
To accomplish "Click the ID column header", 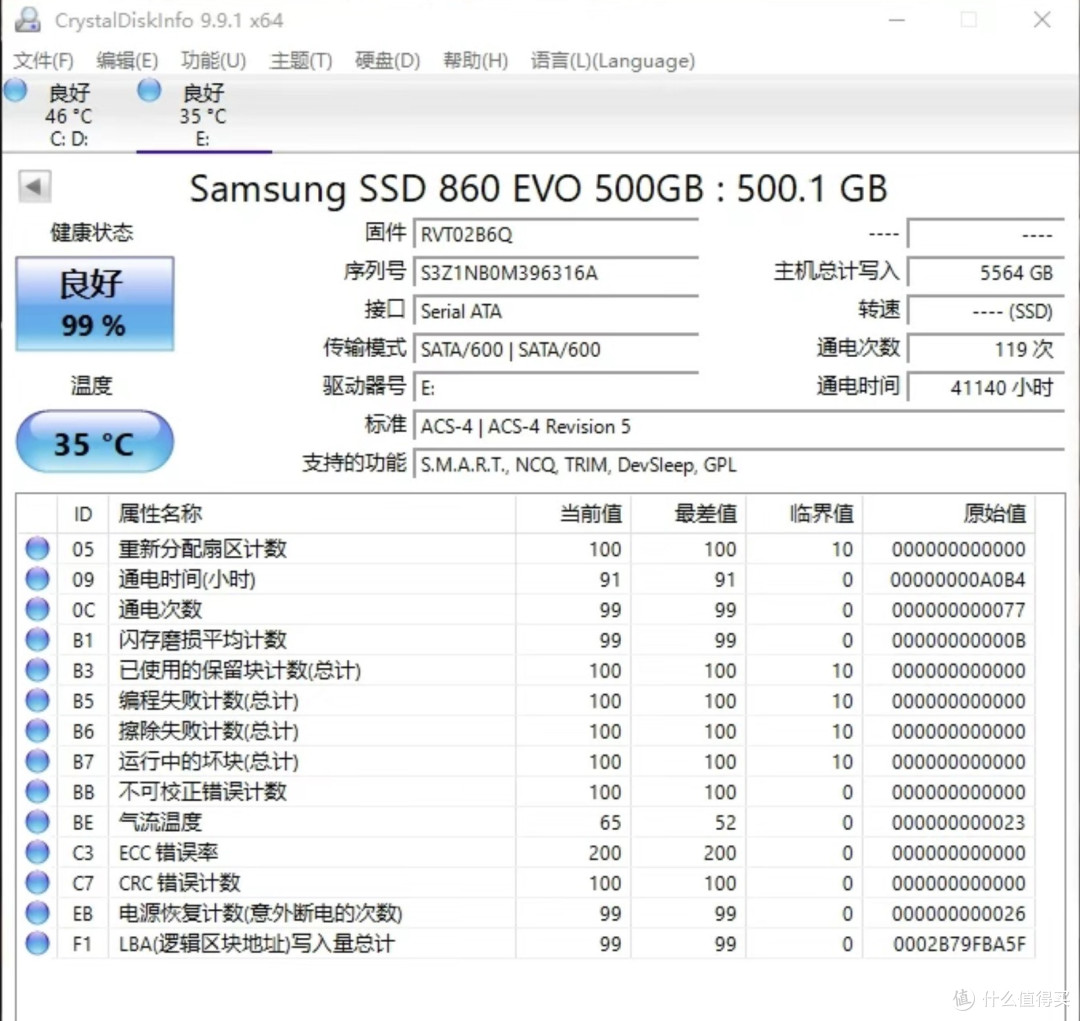I will 83,514.
